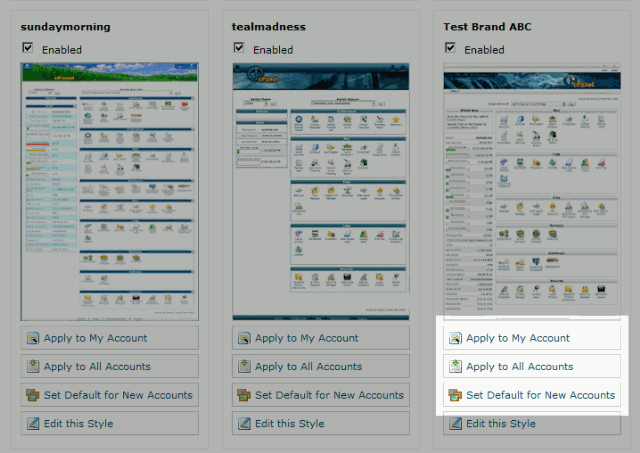Click pictures icon in tealmadness Set Default
Image resolution: width=640 pixels, height=453 pixels.
click(244, 395)
